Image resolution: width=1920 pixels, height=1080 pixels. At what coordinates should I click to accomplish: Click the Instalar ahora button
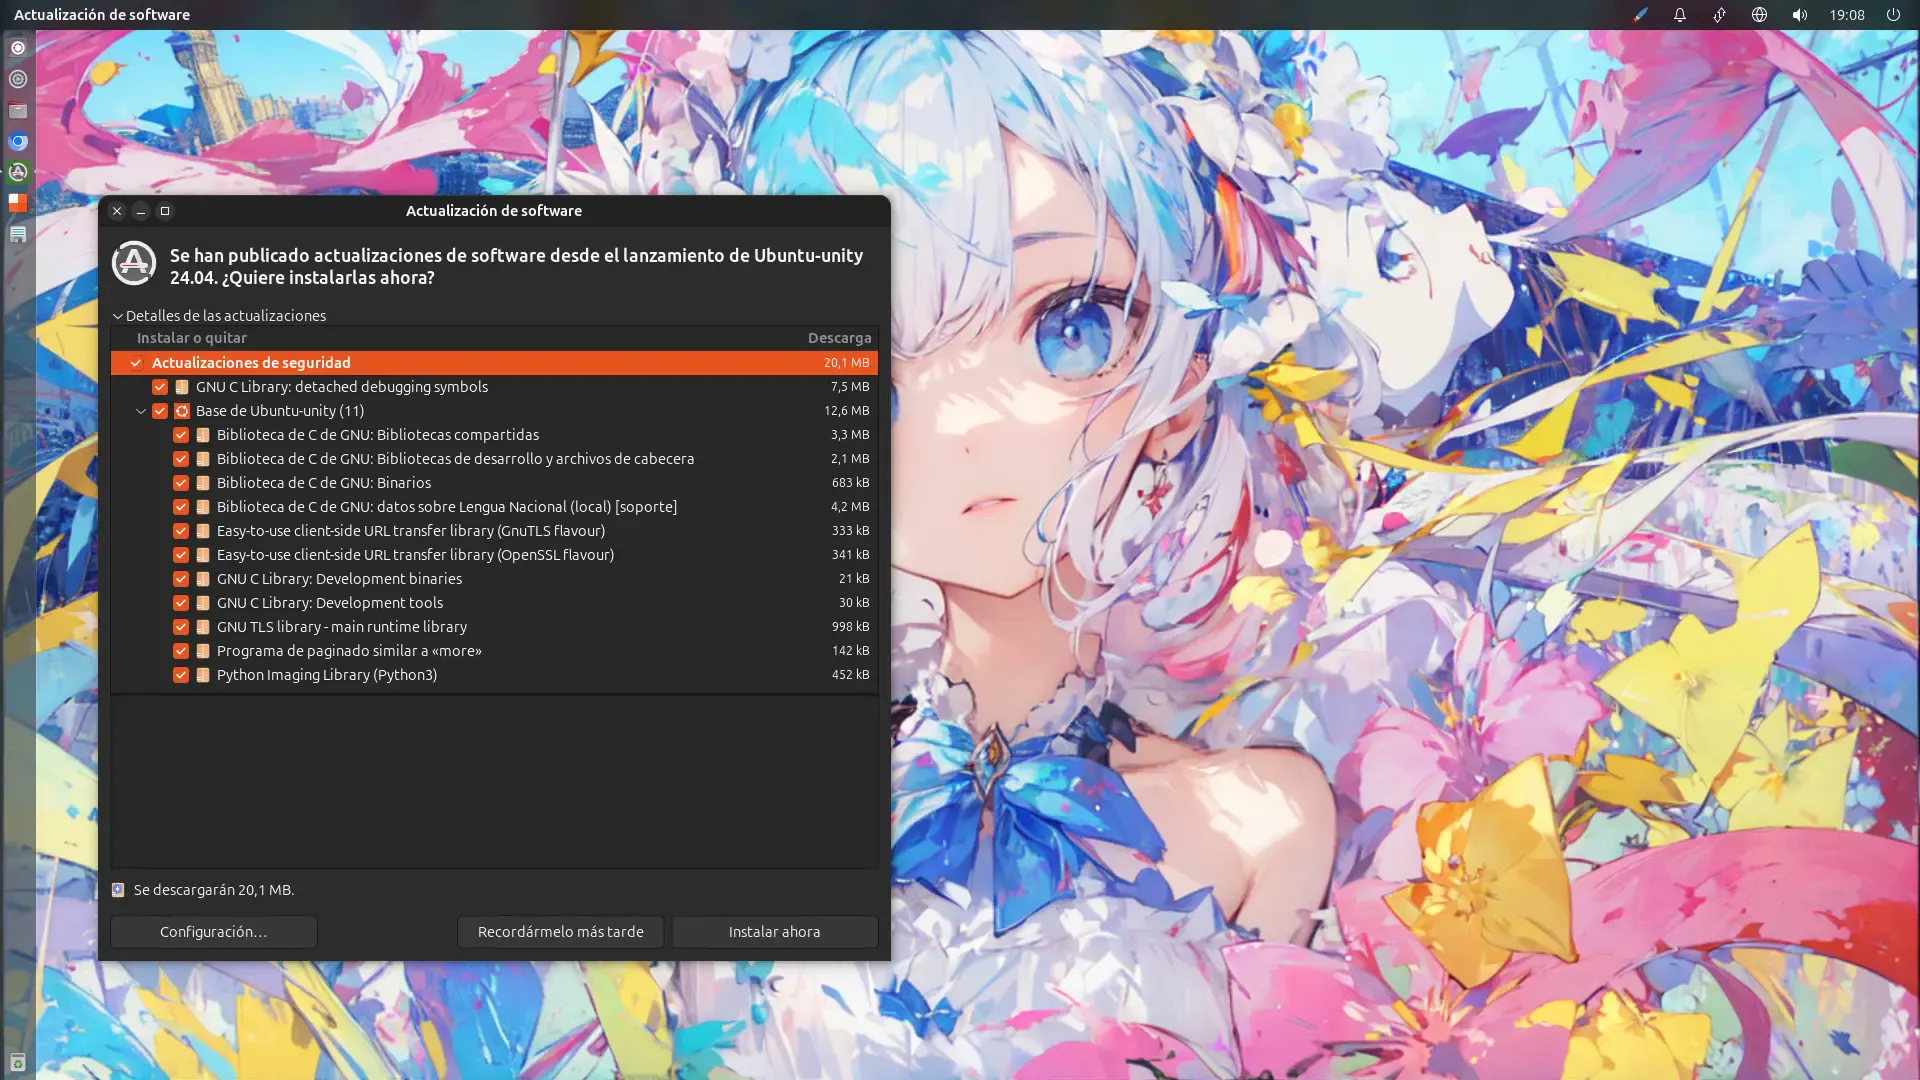coord(774,932)
